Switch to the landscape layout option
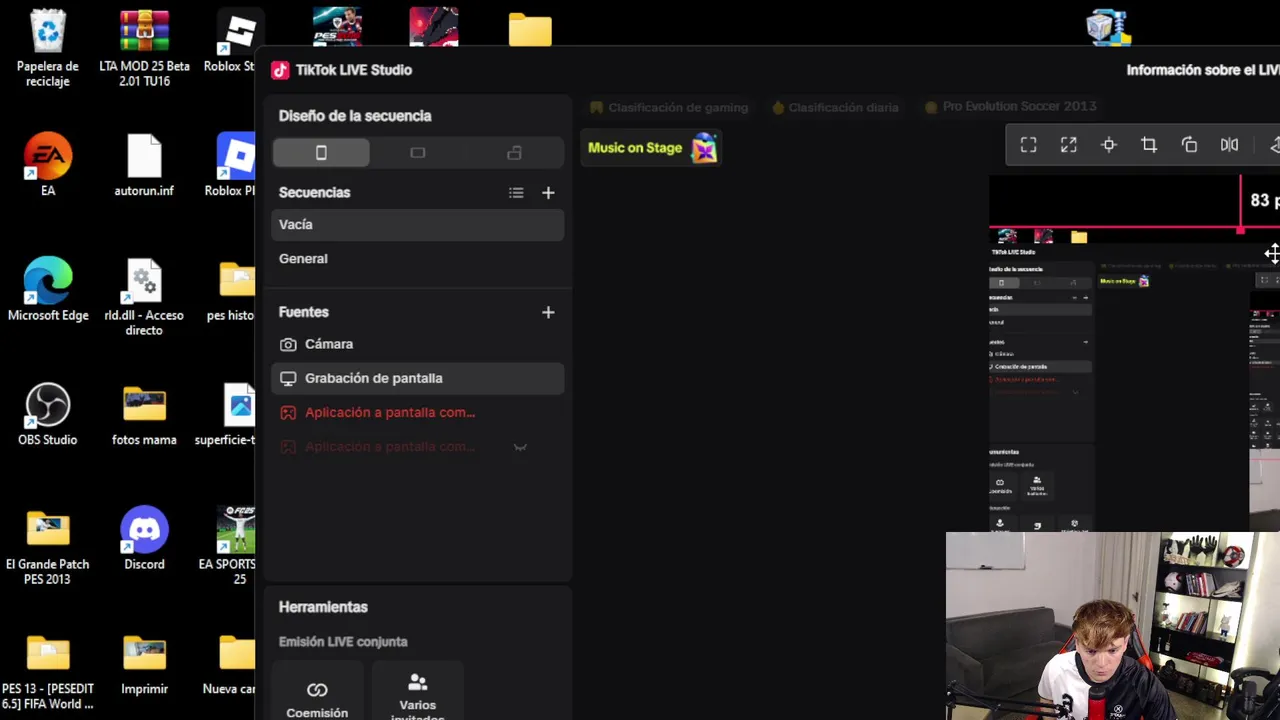1280x720 pixels. (418, 152)
